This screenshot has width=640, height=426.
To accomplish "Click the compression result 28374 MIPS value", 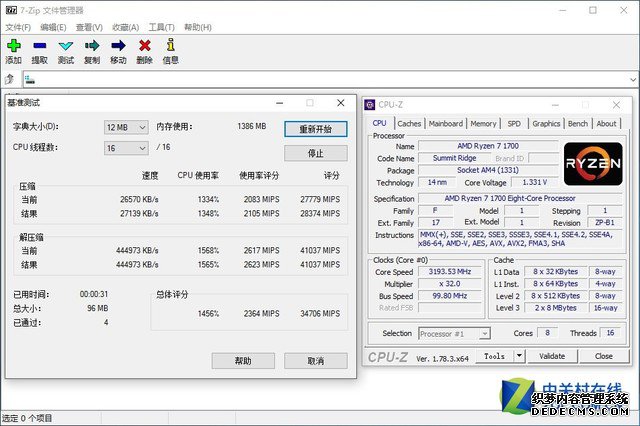I will 320,213.
